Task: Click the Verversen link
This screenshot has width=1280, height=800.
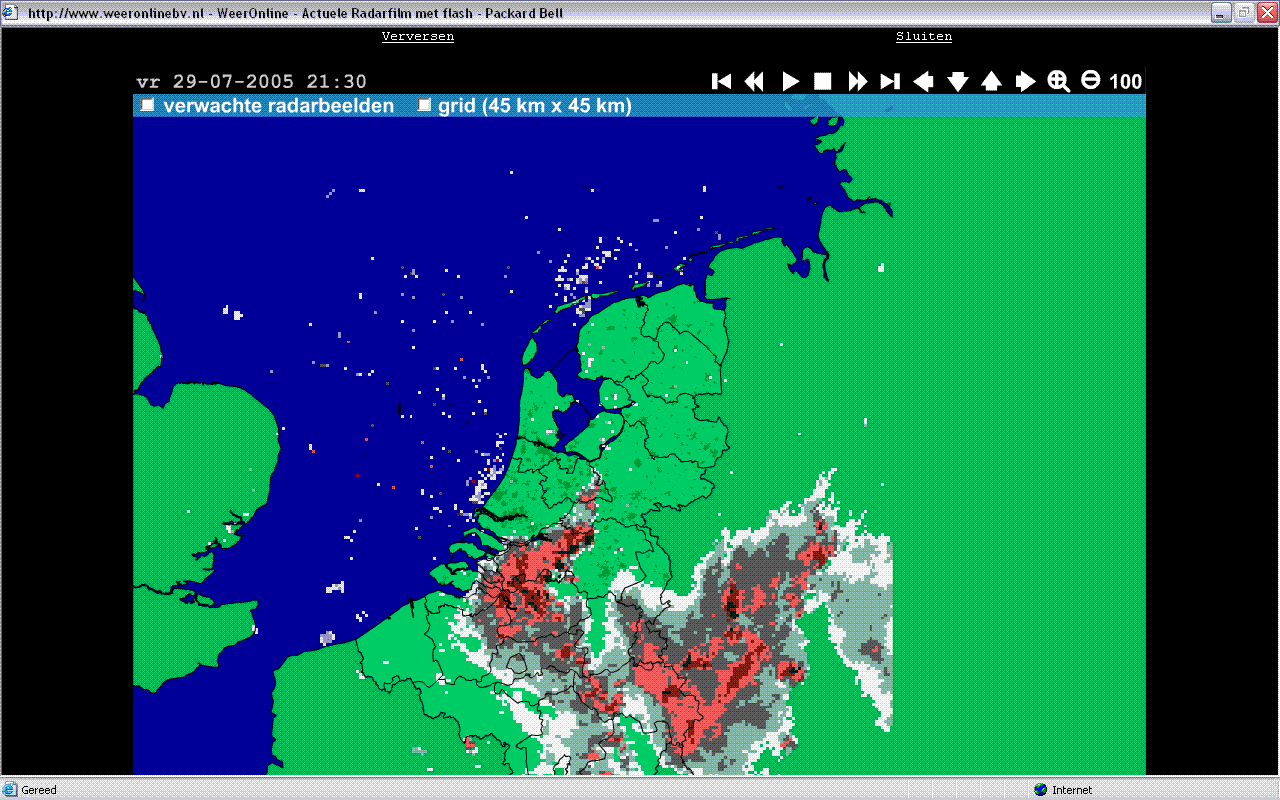Action: point(418,36)
